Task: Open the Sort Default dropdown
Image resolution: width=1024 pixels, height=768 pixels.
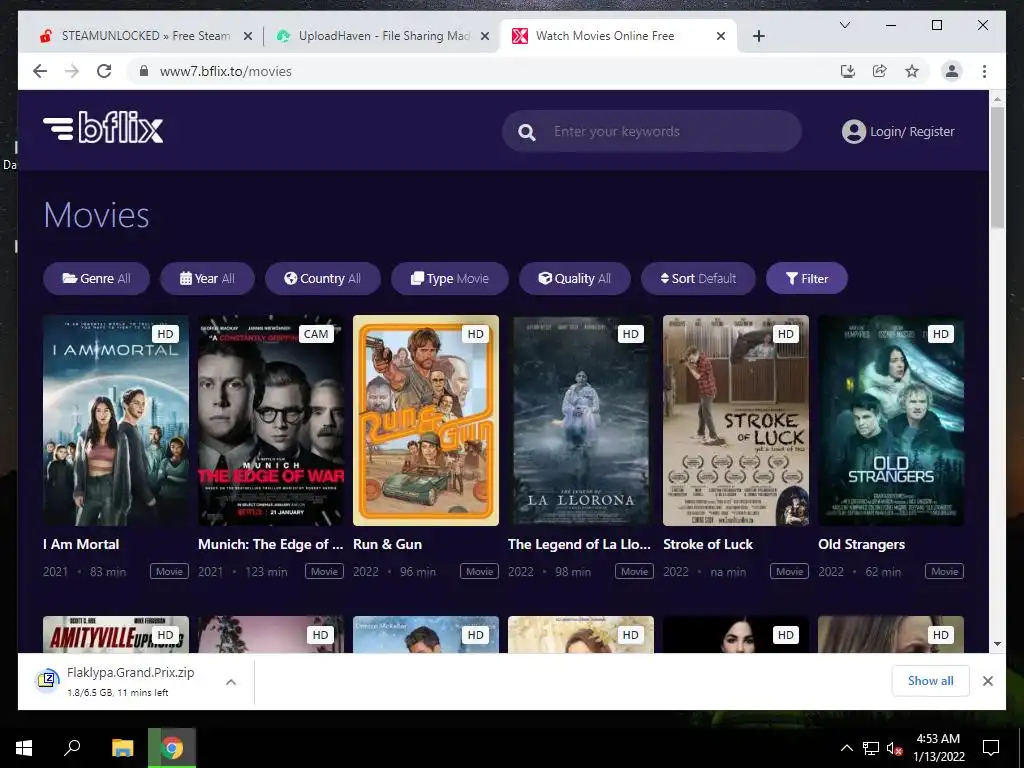Action: (x=698, y=278)
